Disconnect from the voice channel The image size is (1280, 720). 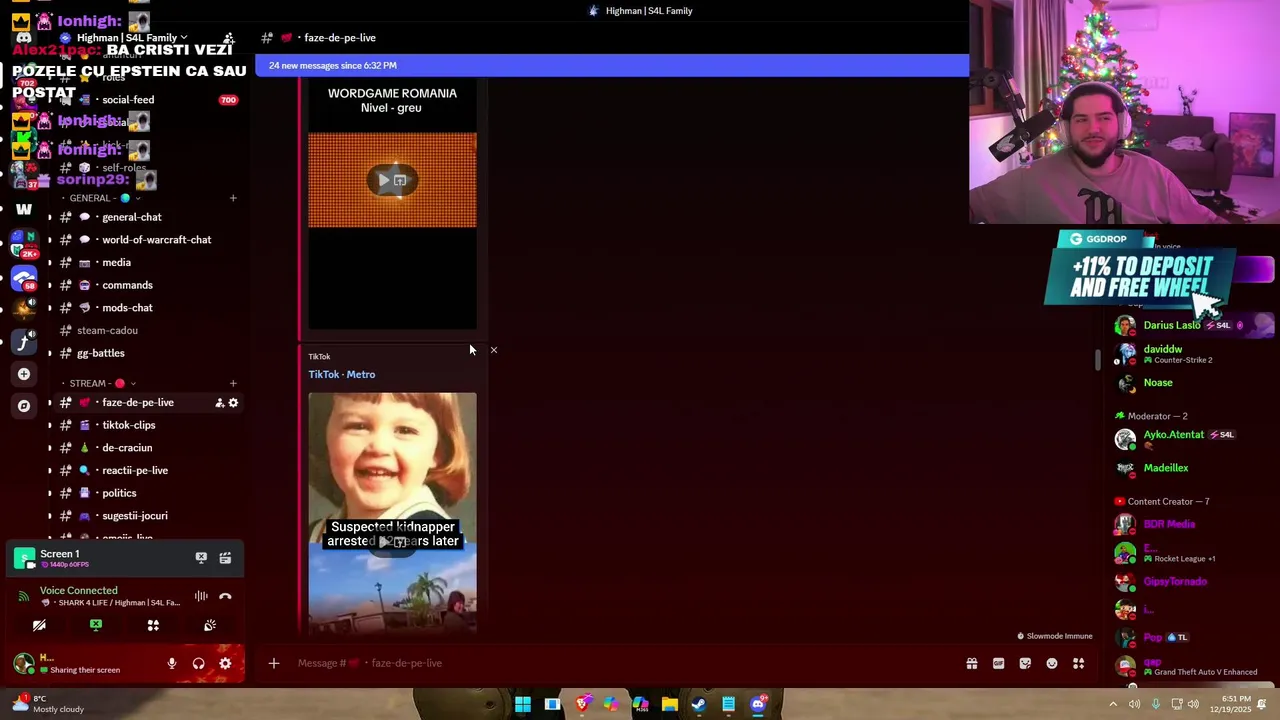pyautogui.click(x=225, y=596)
